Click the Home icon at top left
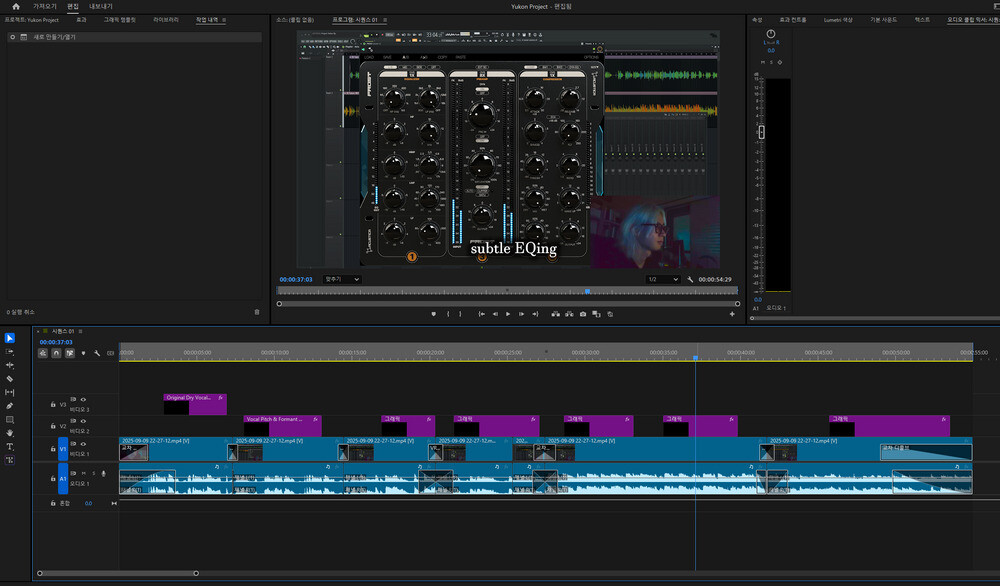The image size is (1000, 586). [16, 6]
